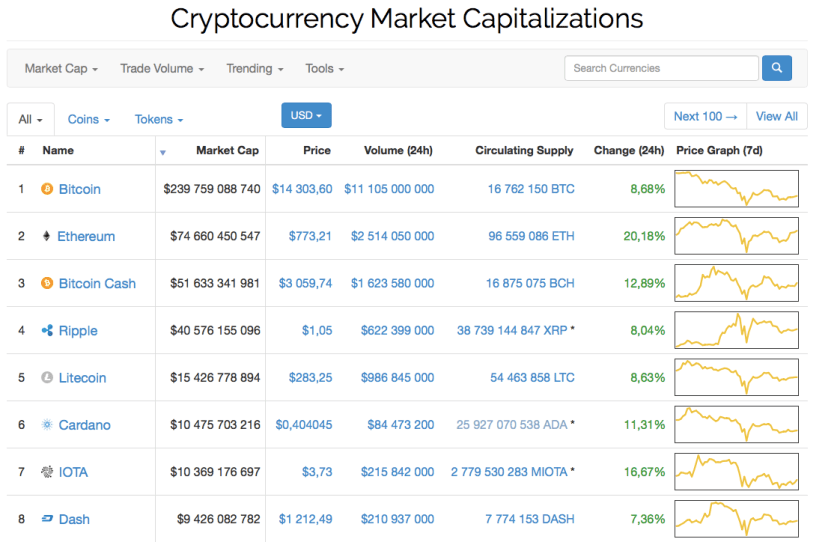Click the Dash logo icon

click(47, 519)
